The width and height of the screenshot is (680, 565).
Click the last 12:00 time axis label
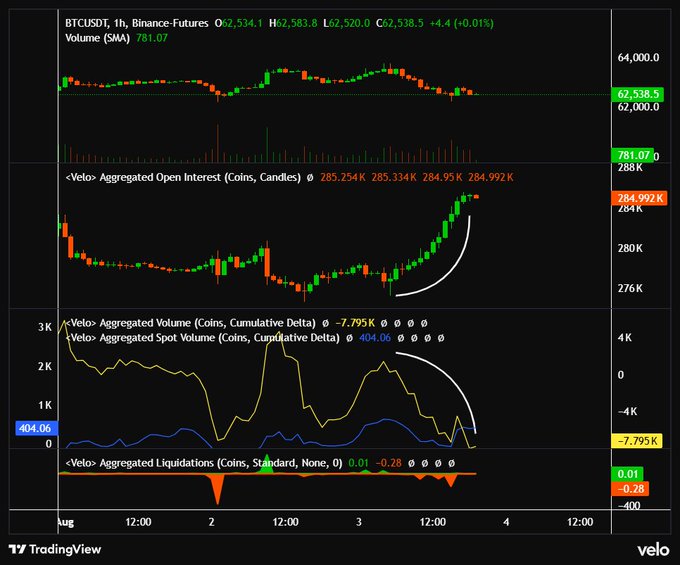coord(580,522)
